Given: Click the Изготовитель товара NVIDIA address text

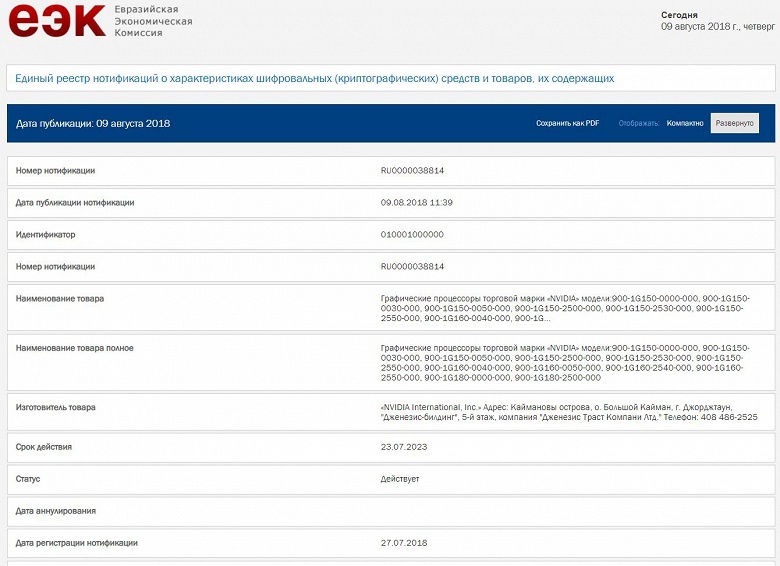Looking at the screenshot, I should pyautogui.click(x=569, y=412).
